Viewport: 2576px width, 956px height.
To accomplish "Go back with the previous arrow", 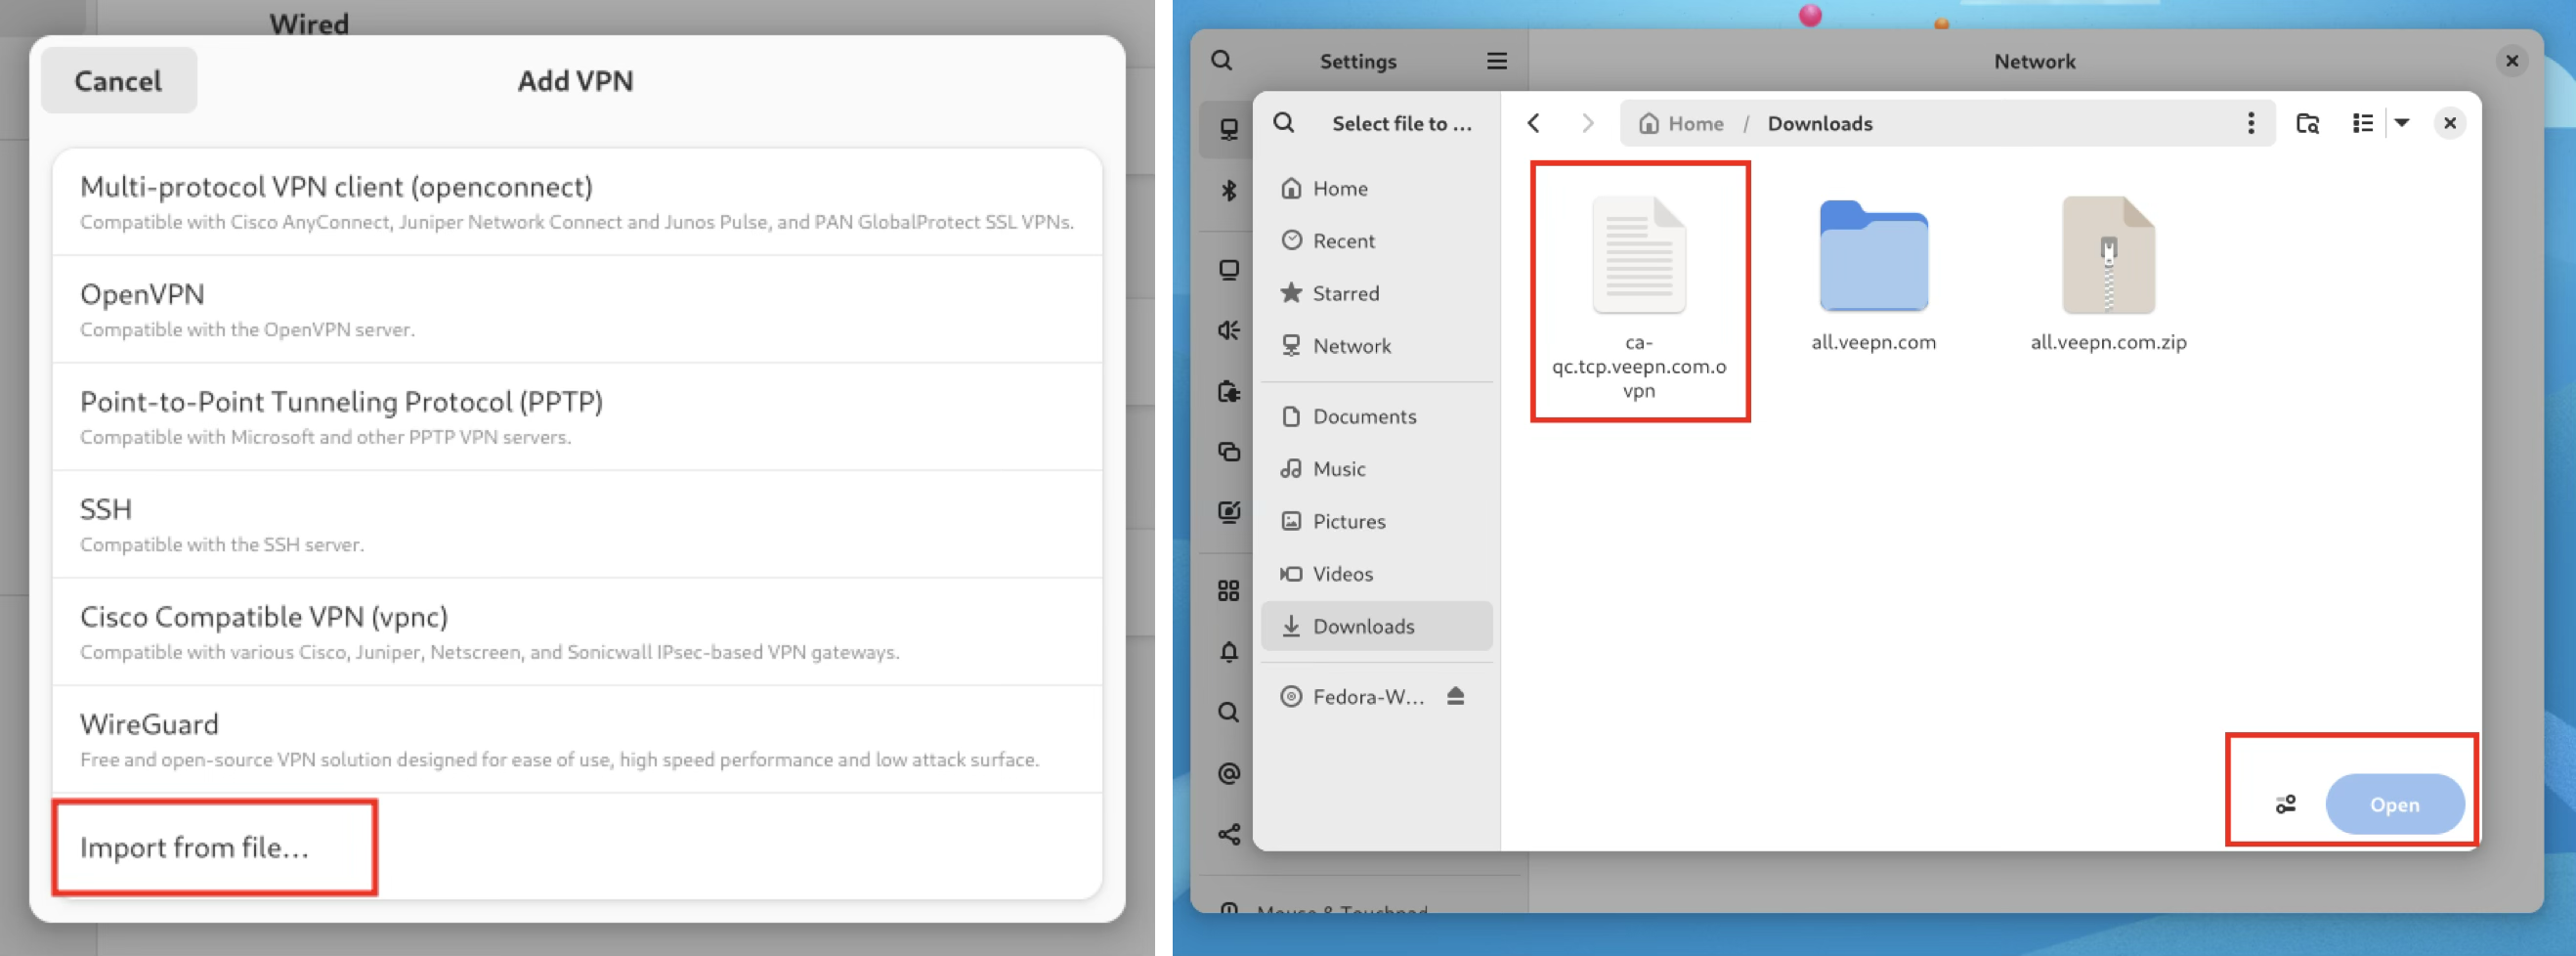I will [1533, 123].
